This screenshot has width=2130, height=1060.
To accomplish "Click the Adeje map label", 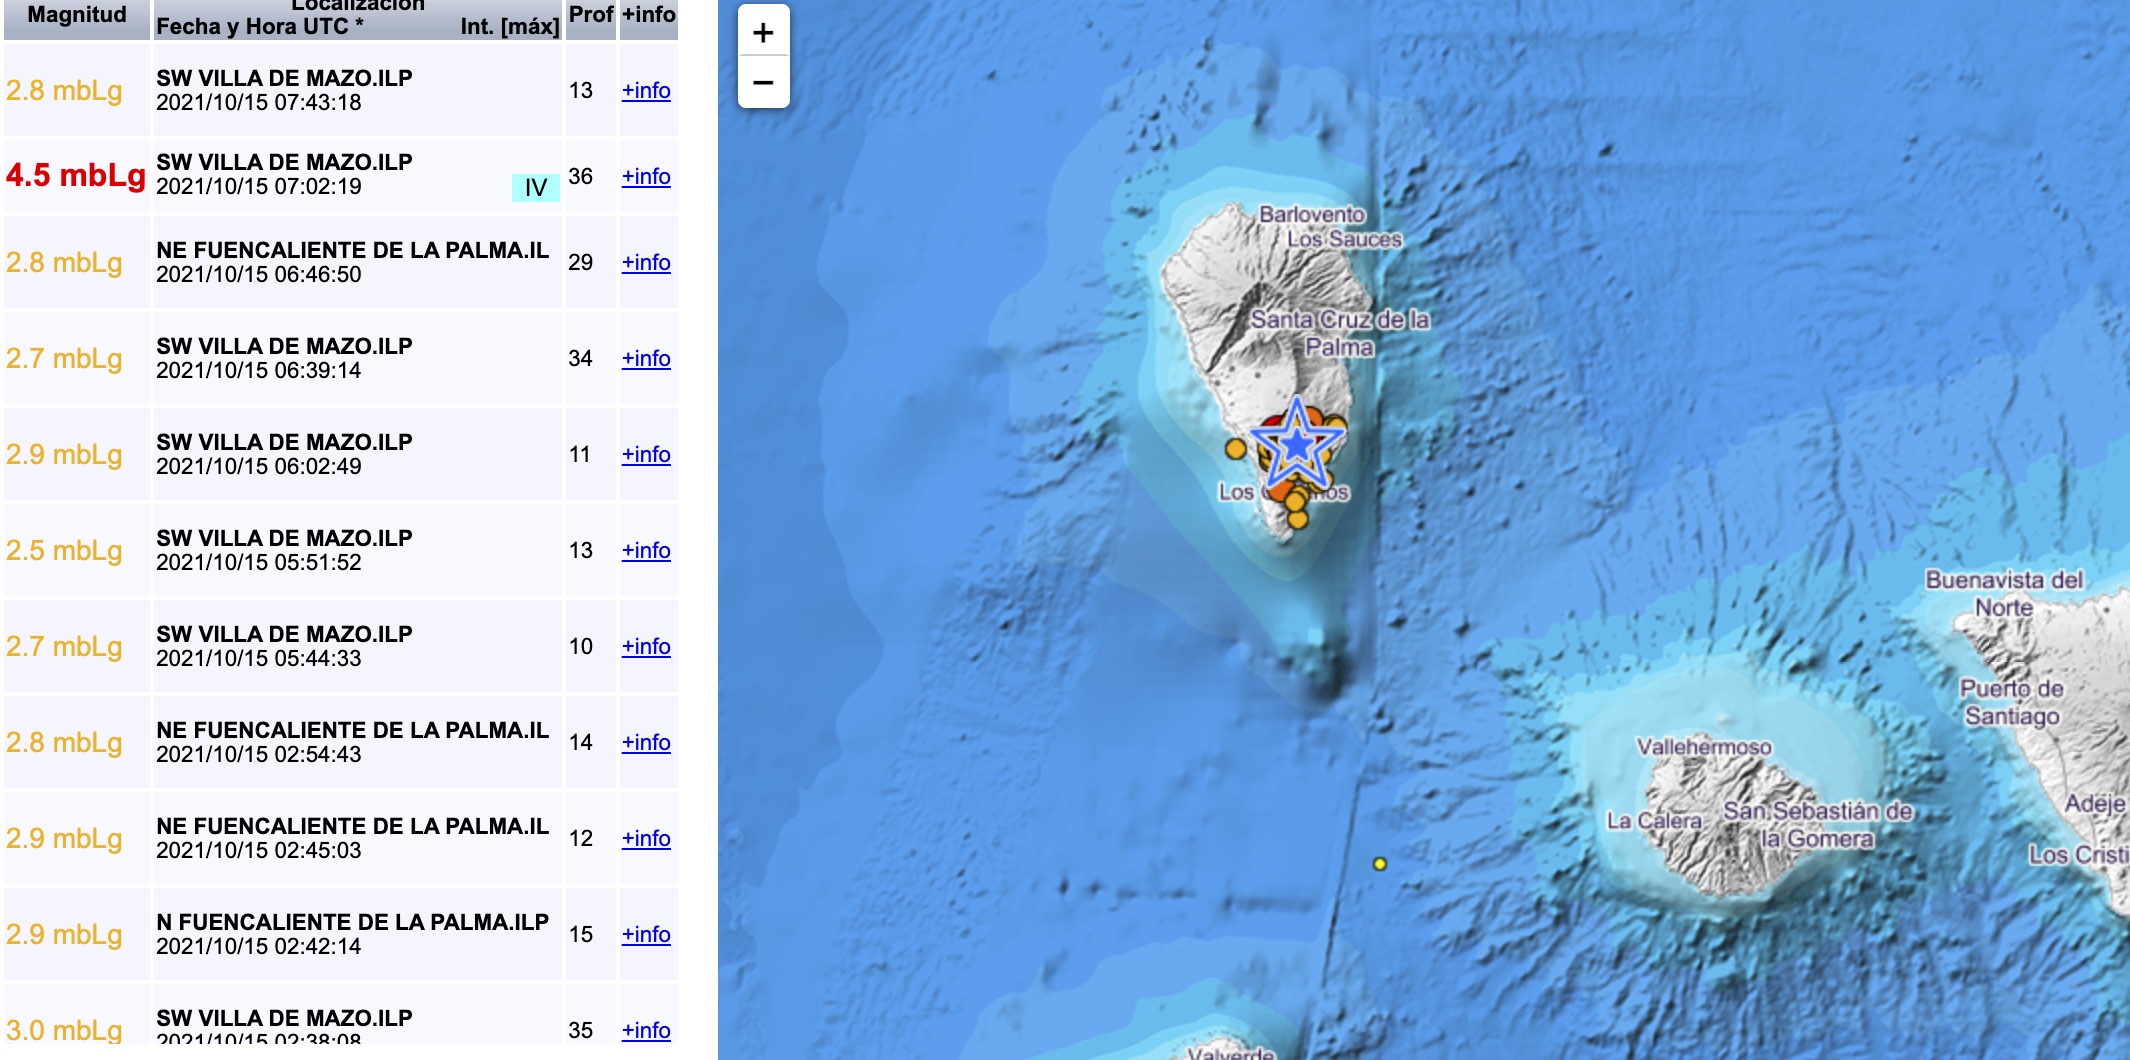I will (2095, 804).
